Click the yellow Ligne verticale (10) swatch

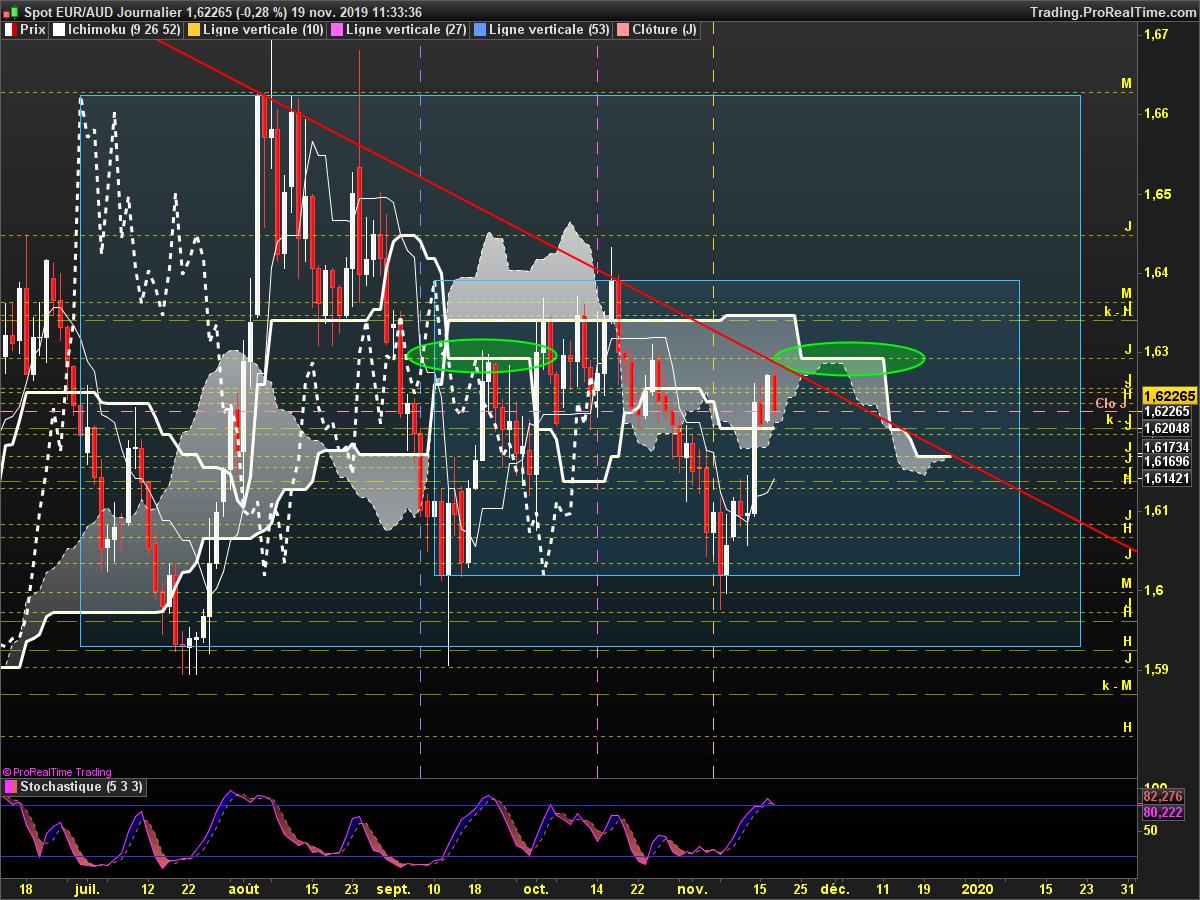pos(193,30)
